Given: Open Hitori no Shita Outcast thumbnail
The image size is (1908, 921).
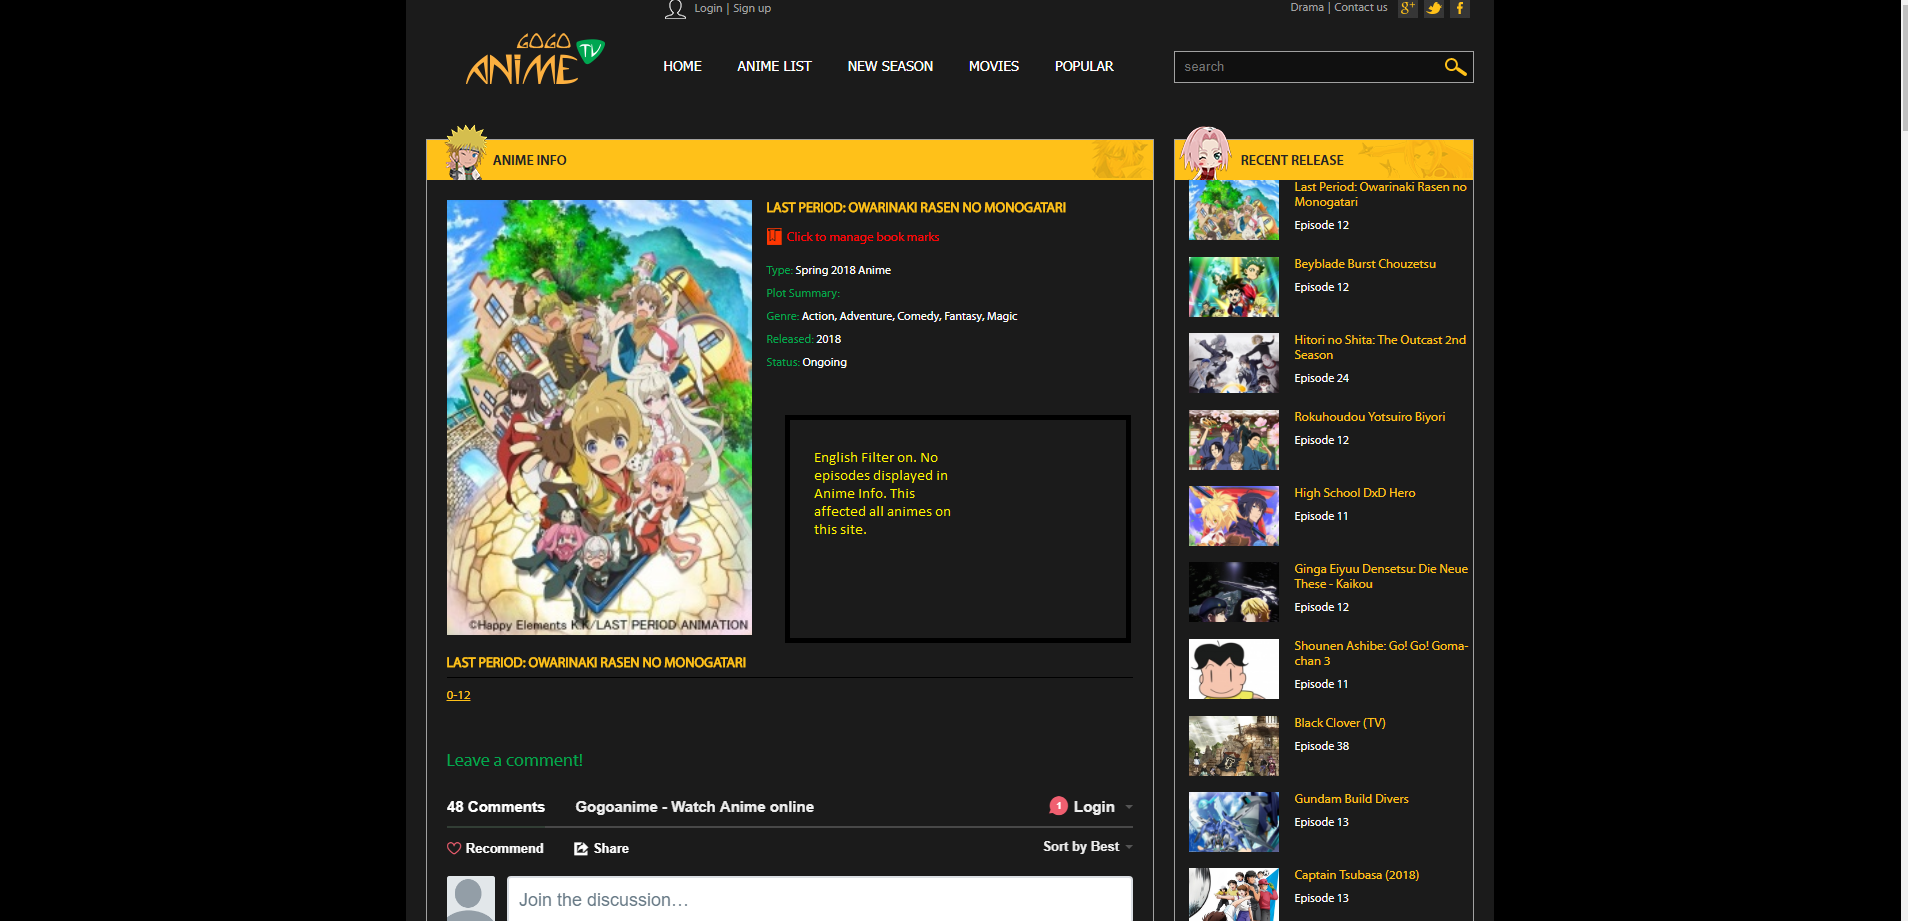Looking at the screenshot, I should click(1234, 363).
